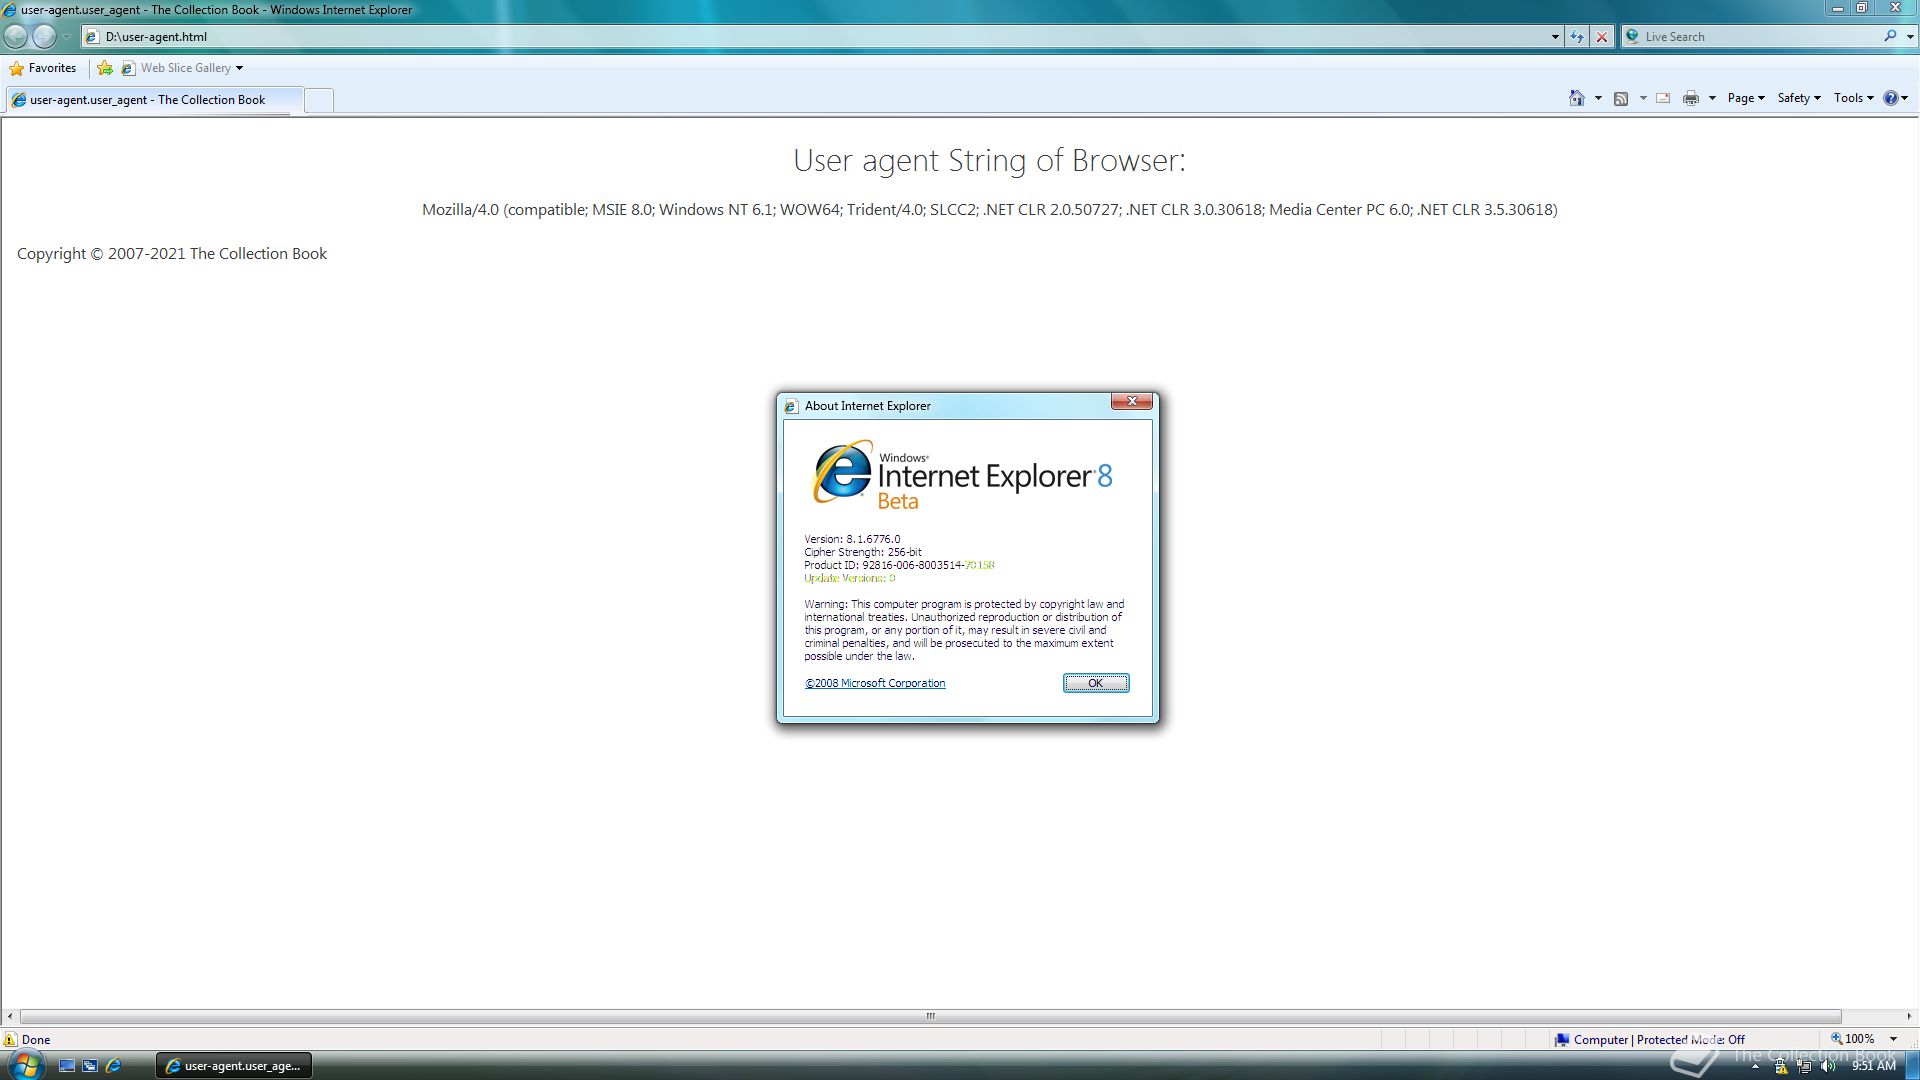Open the Help question mark menu
Viewport: 1920px width, 1080px height.
click(1896, 98)
